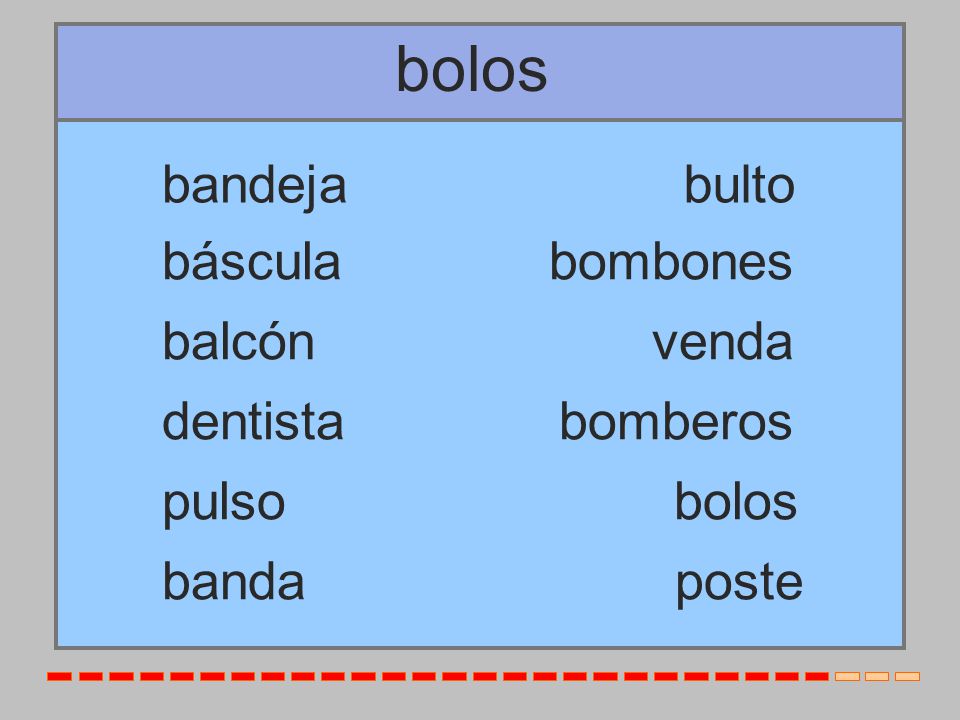Select the word pulso
This screenshot has width=960, height=720.
pyautogui.click(x=223, y=504)
